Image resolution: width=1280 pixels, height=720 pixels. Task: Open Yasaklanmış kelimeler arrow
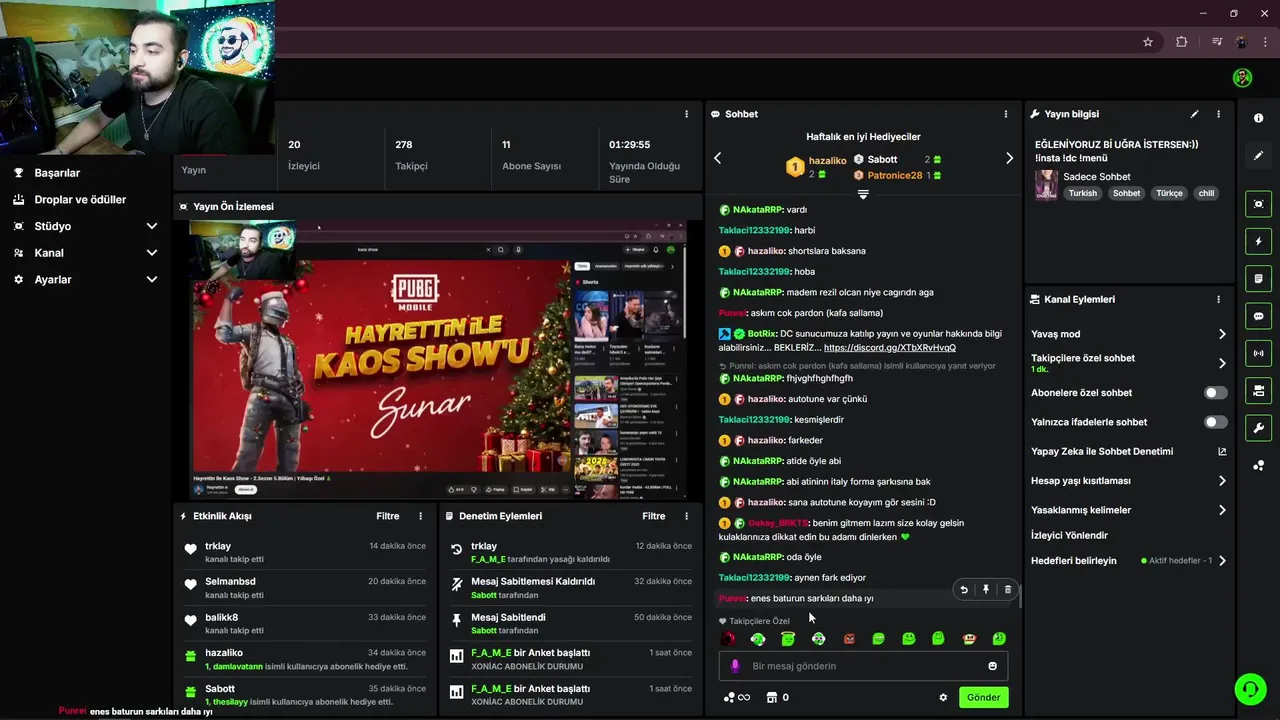[x=1222, y=510]
